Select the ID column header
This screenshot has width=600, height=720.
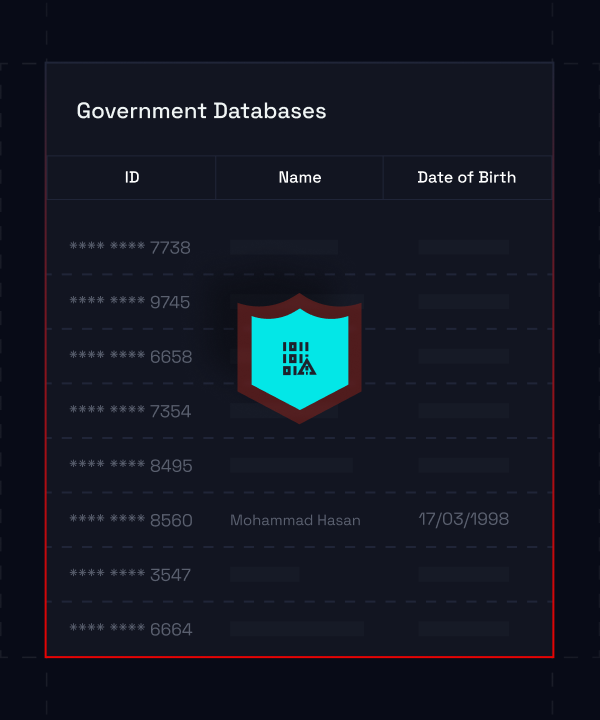click(x=132, y=178)
